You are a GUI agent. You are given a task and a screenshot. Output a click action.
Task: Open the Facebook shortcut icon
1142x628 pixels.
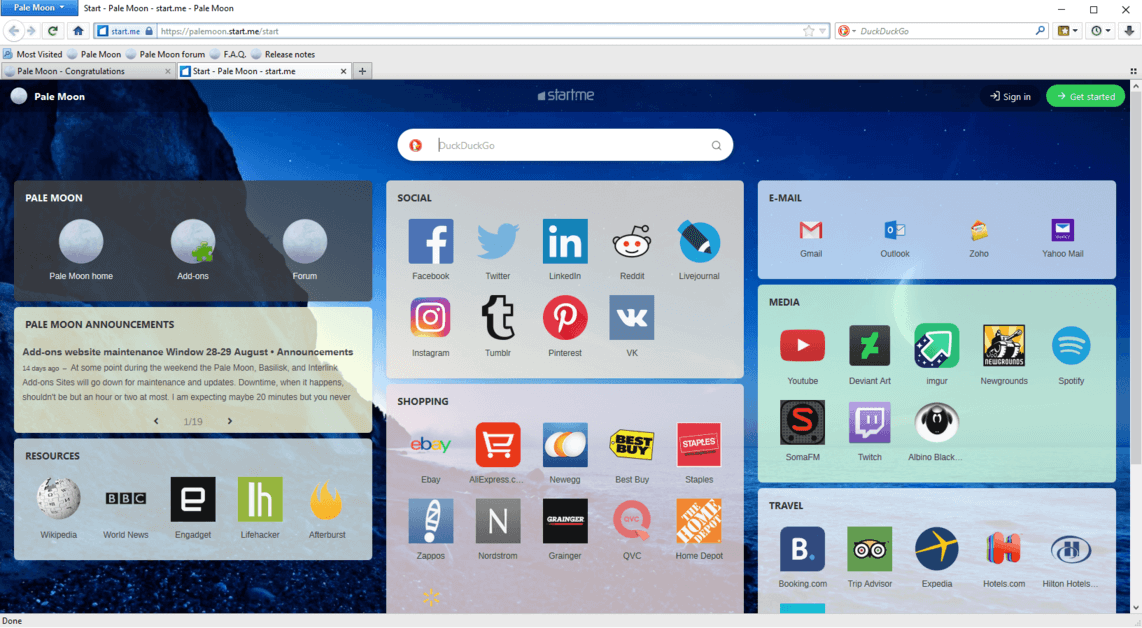pyautogui.click(x=431, y=242)
